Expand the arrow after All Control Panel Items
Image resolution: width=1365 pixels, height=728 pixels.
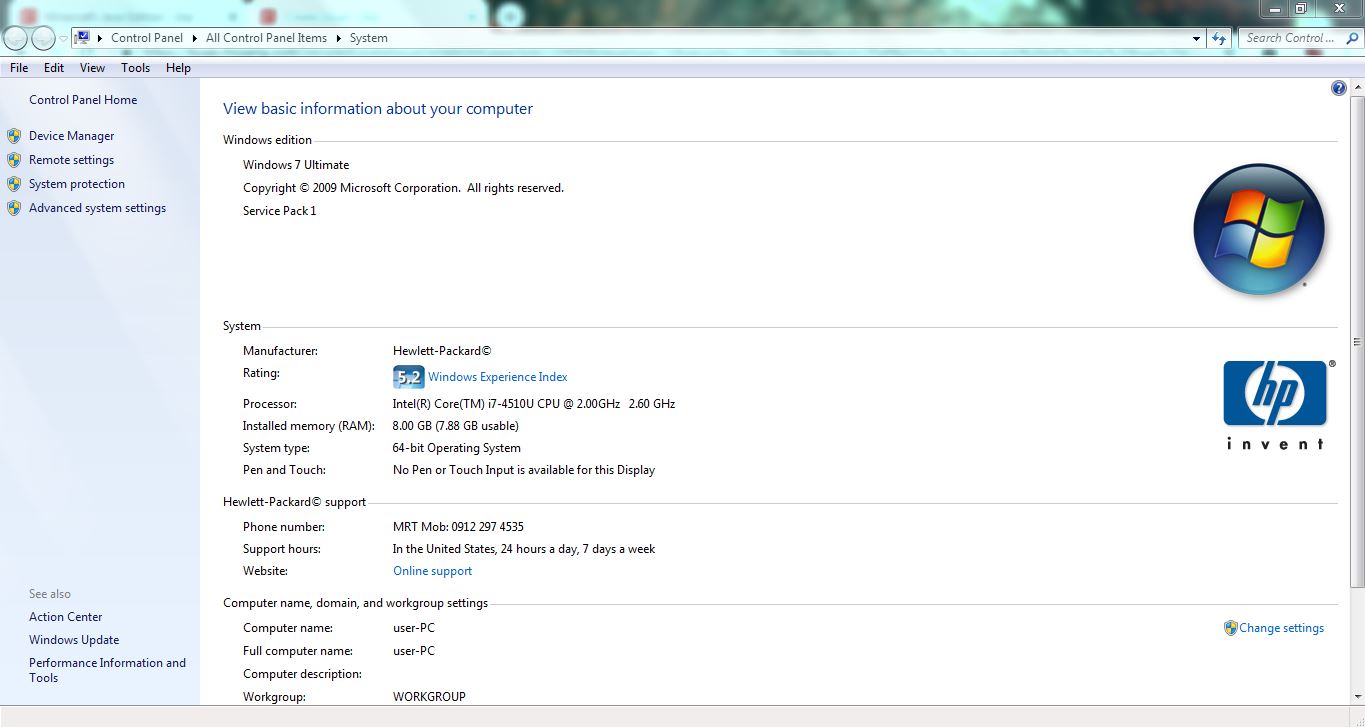(x=339, y=39)
